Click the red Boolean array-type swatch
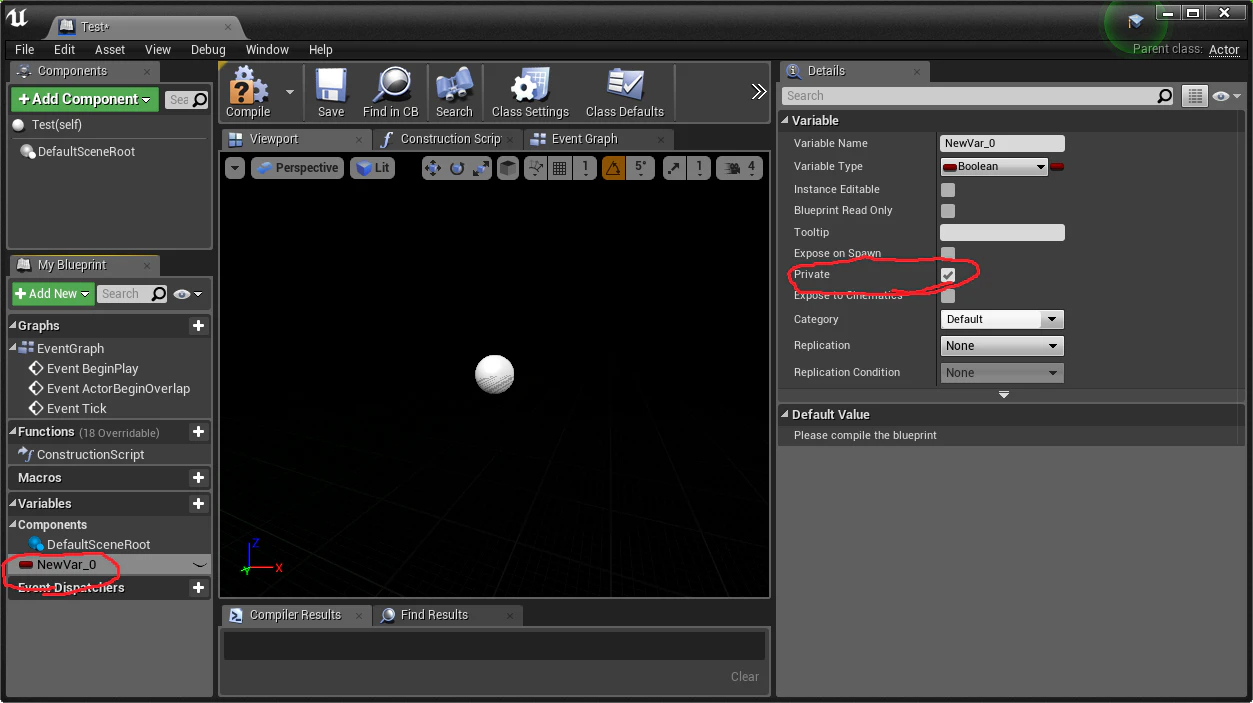Image resolution: width=1253 pixels, height=703 pixels. coord(1057,167)
